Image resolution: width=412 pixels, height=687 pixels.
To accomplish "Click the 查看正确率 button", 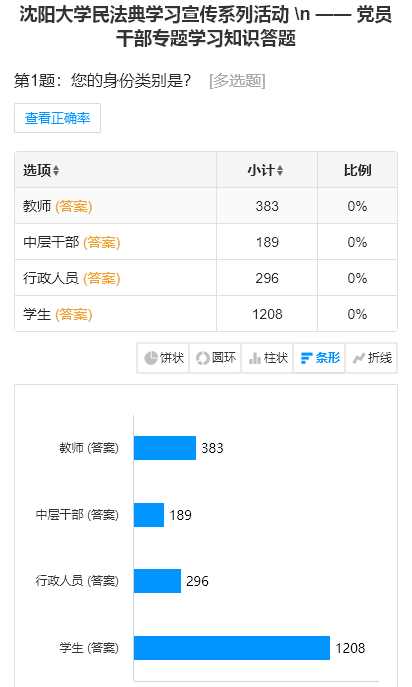I will point(57,118).
